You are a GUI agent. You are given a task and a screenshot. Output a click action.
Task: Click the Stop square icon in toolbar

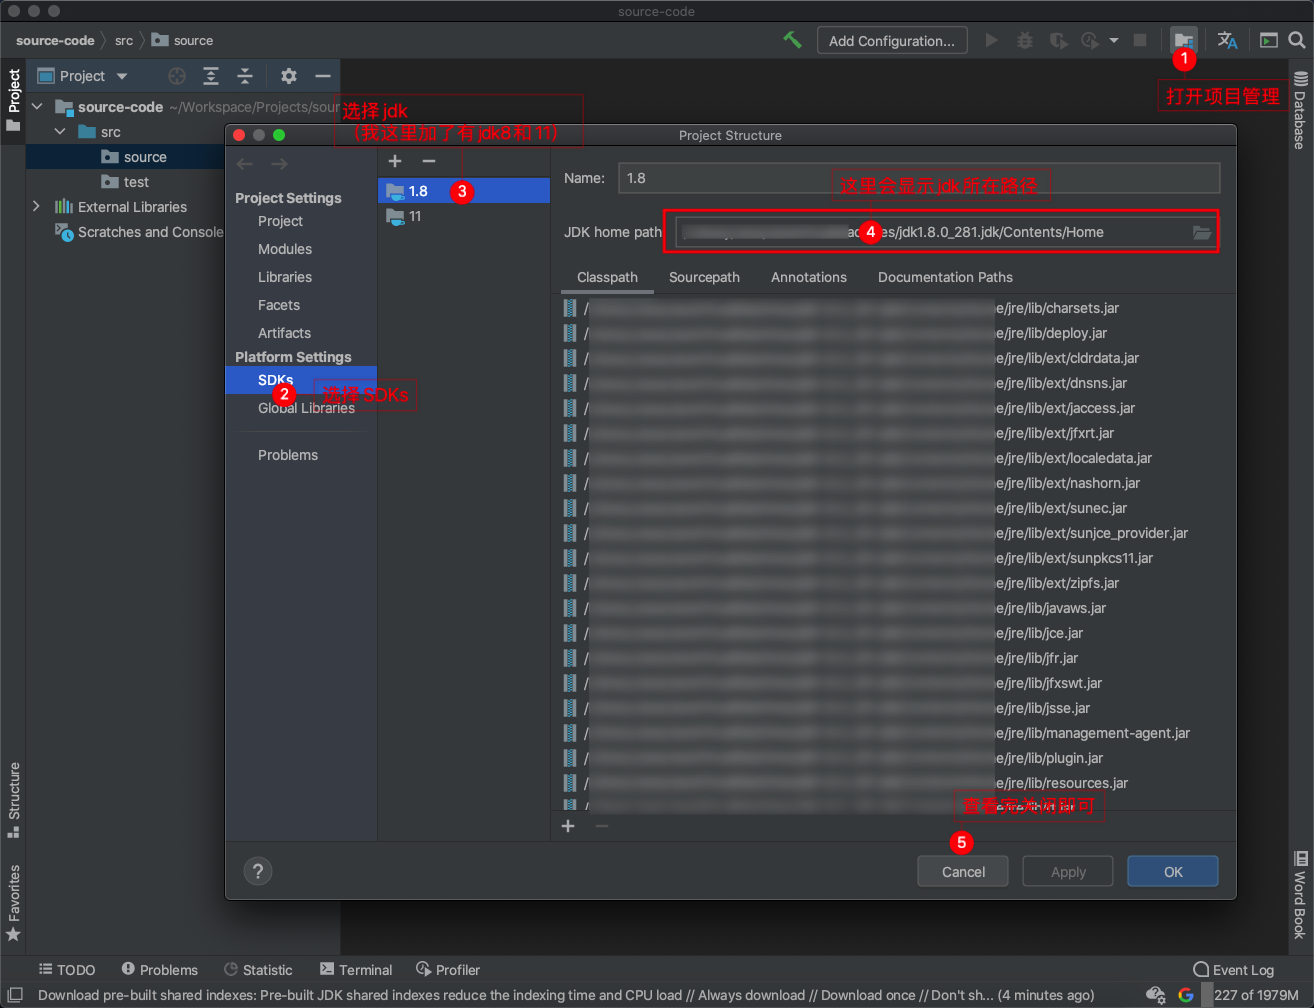[x=1140, y=40]
